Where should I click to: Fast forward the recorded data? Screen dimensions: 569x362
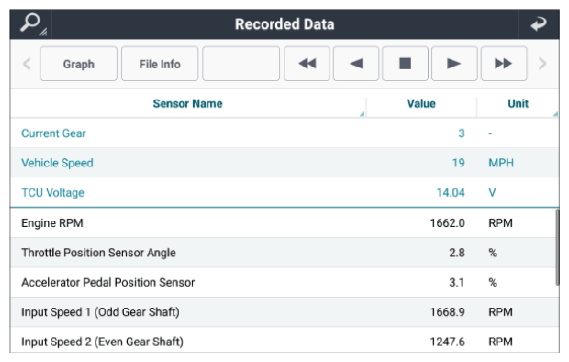tap(504, 63)
